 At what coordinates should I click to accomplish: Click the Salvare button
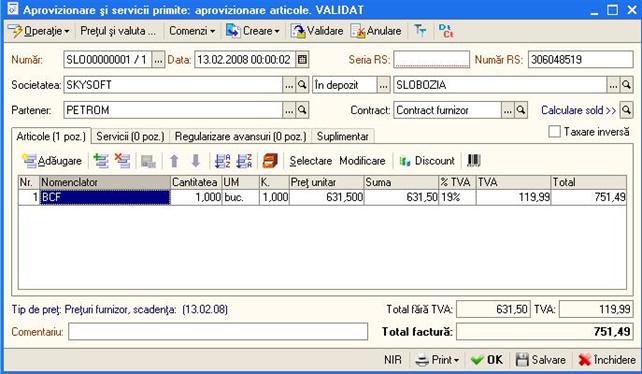tap(541, 360)
